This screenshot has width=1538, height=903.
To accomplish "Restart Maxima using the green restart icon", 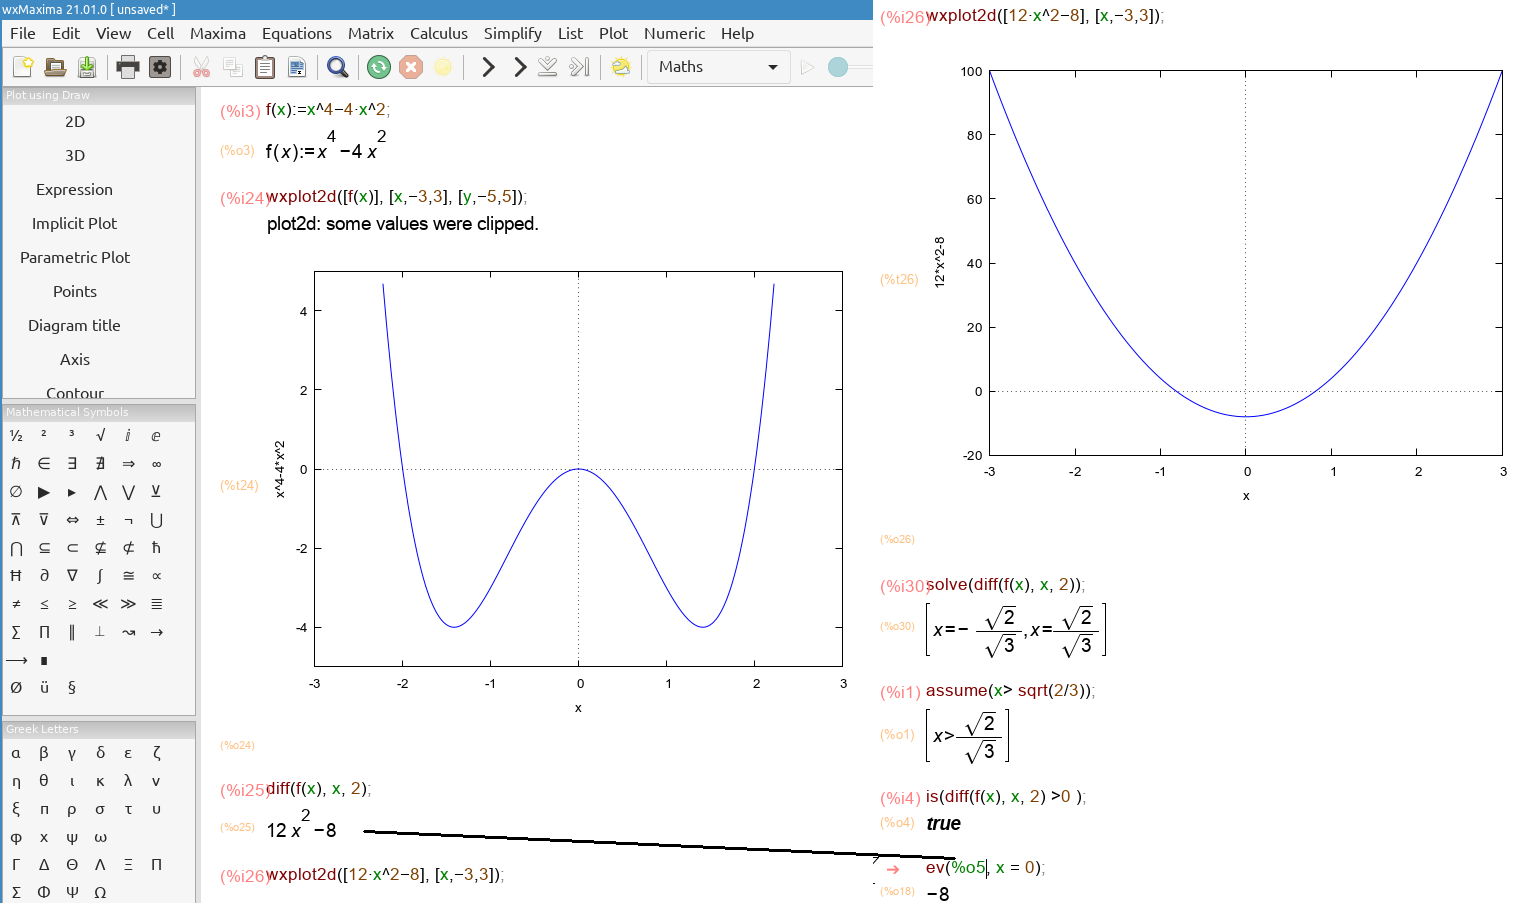I will (378, 67).
